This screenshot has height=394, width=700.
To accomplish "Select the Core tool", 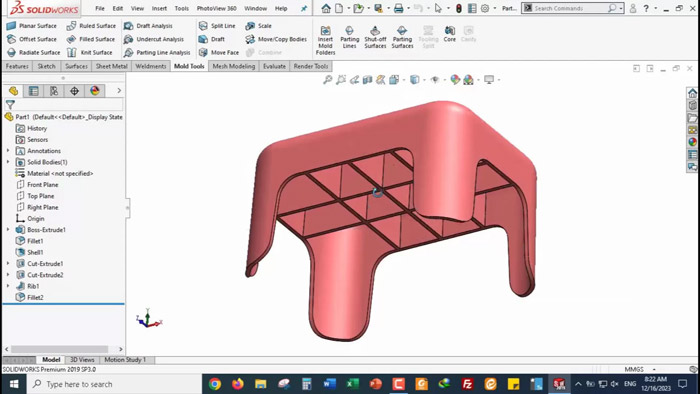I will click(450, 34).
